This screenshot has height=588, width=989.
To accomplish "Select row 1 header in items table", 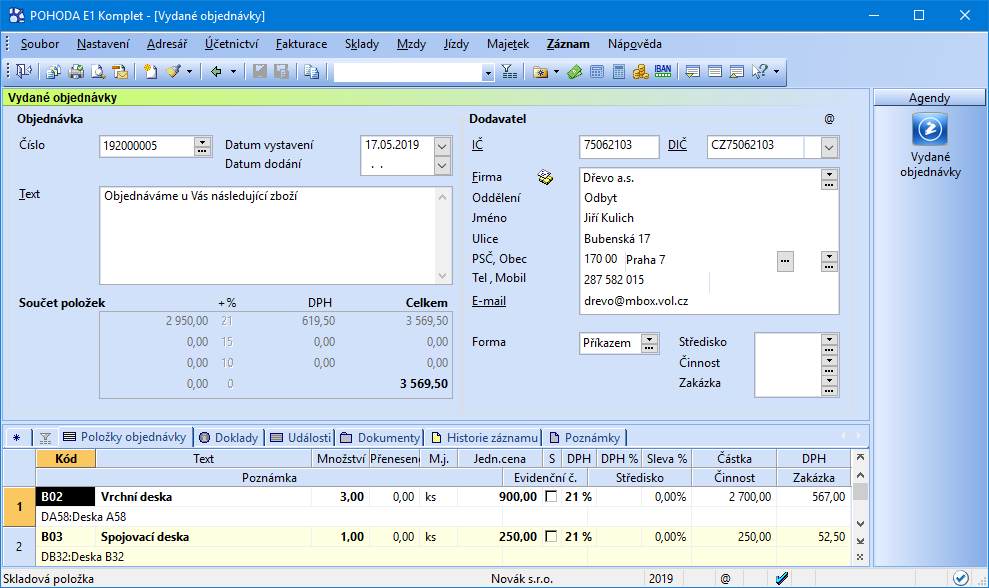I will (x=20, y=507).
